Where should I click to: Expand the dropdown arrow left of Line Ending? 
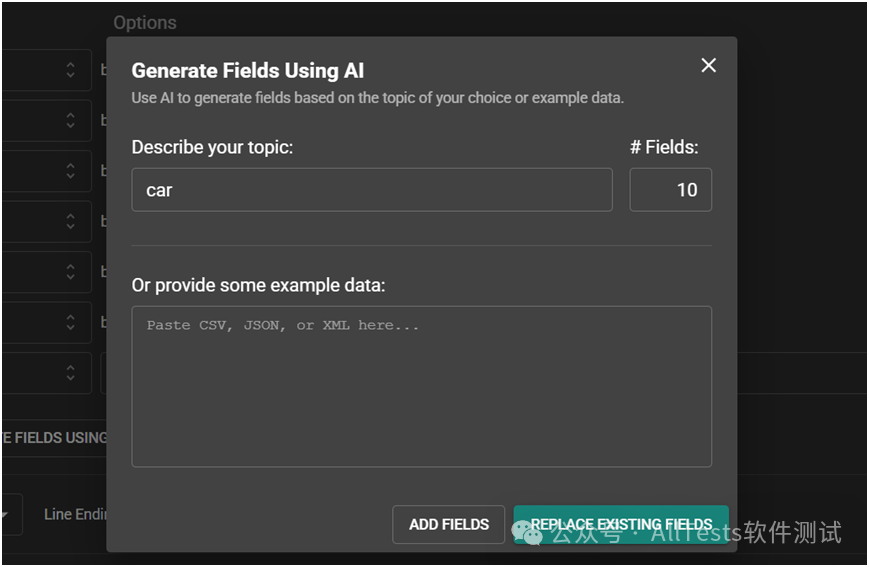(x=5, y=515)
